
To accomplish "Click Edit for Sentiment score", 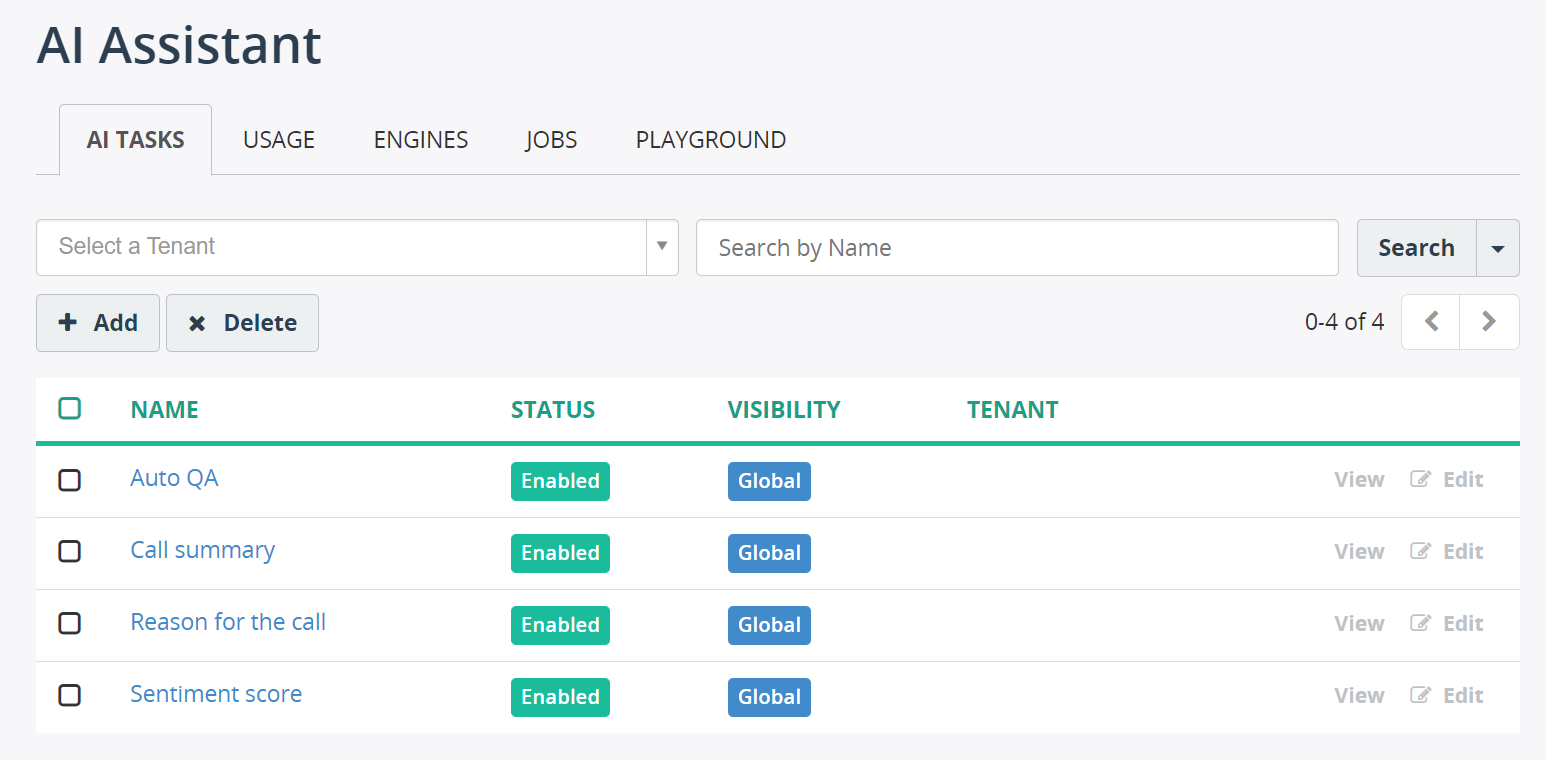I will (x=1447, y=696).
